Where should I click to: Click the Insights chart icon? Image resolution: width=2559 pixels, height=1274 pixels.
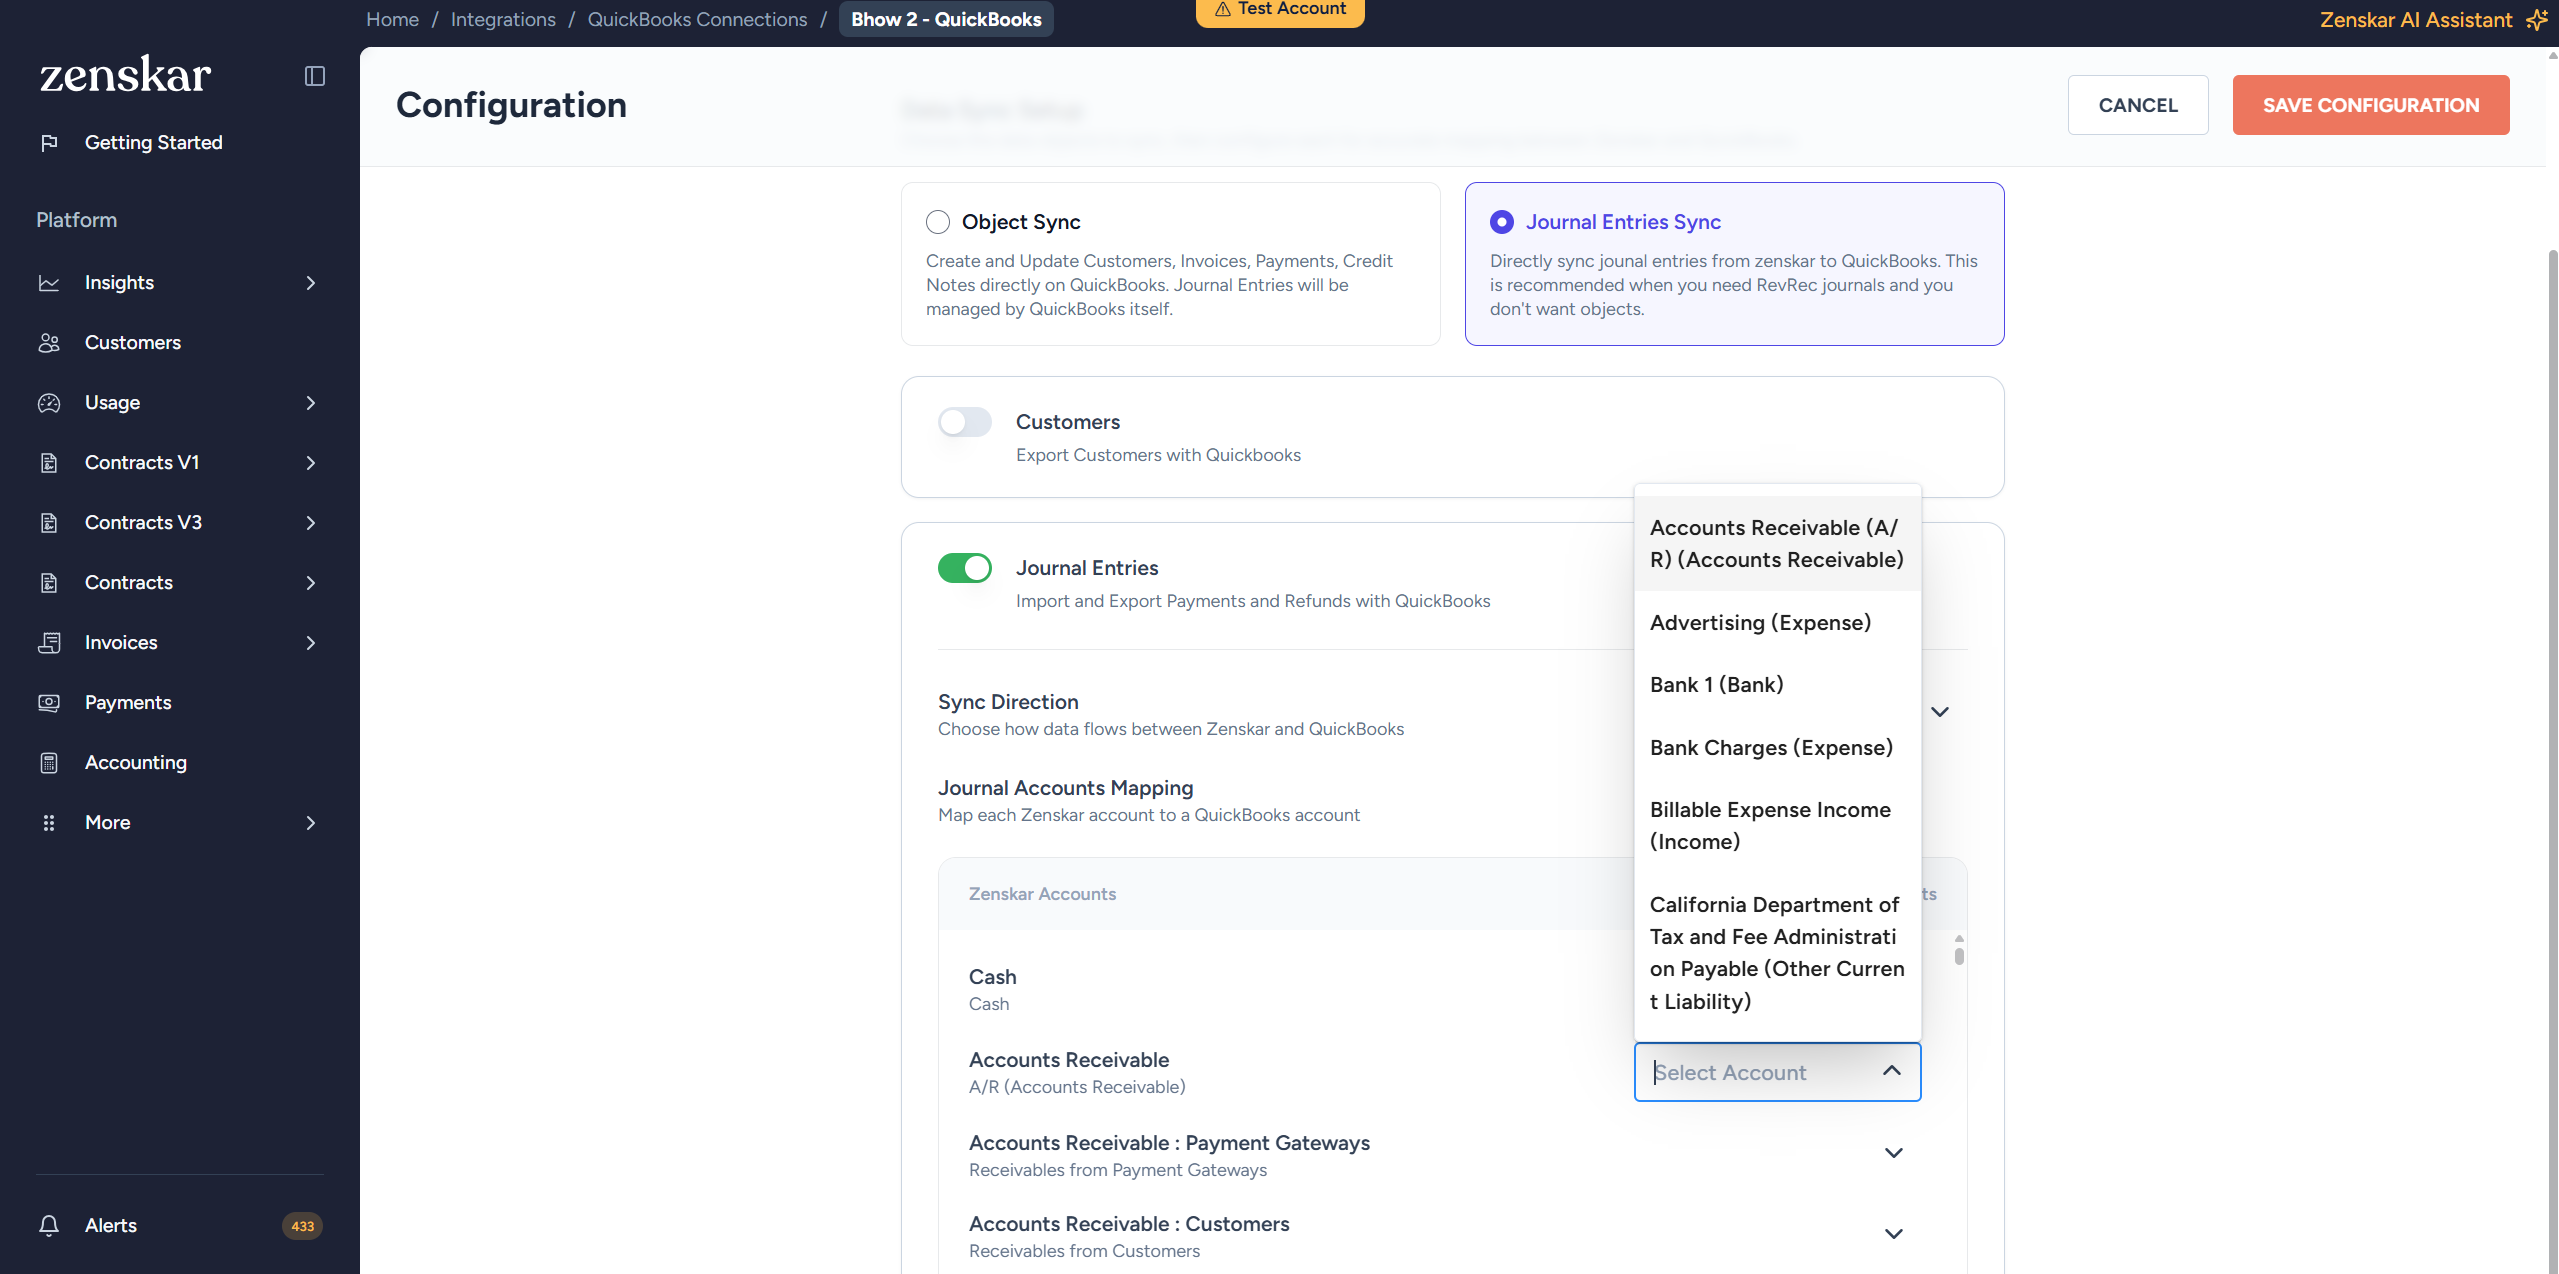coord(49,283)
